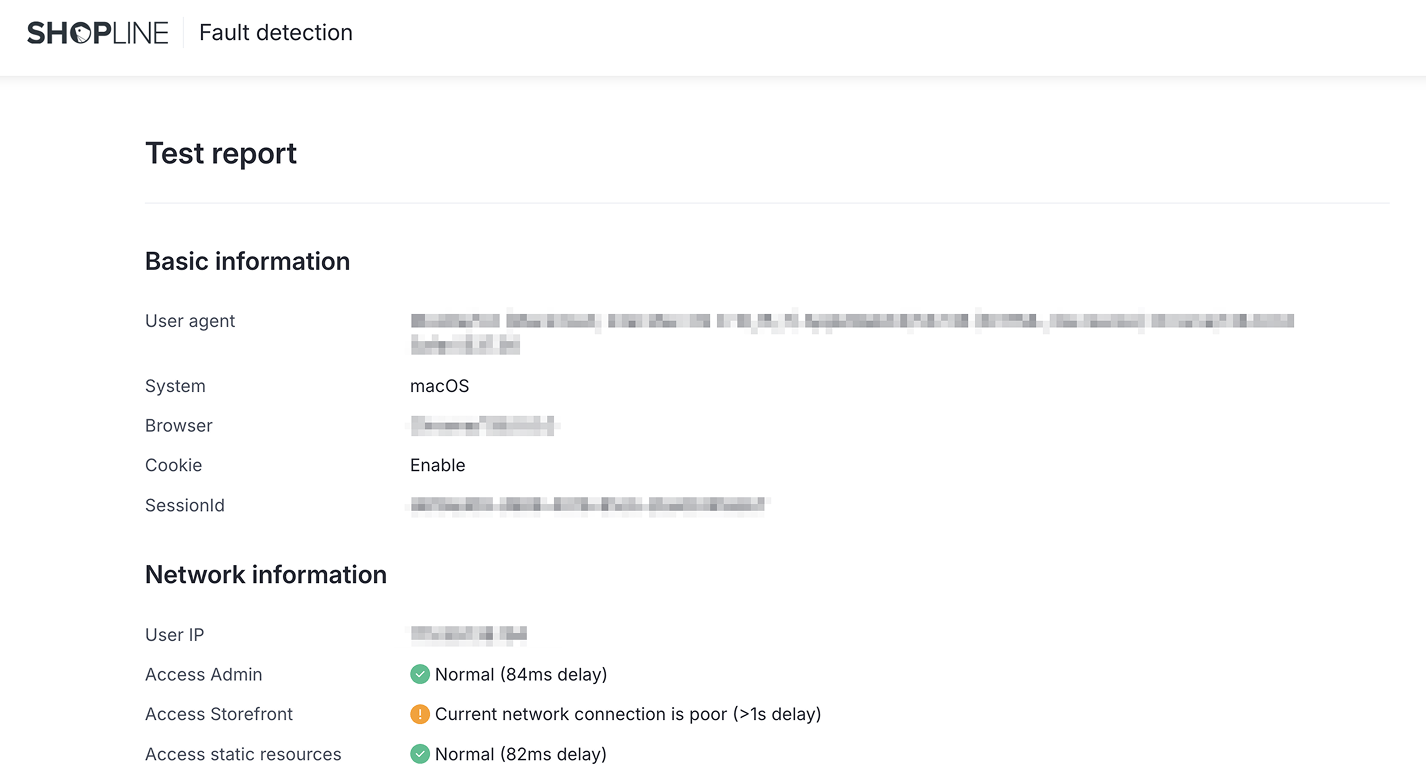Click the Basic information section heading
The image size is (1426, 775).
tap(247, 261)
